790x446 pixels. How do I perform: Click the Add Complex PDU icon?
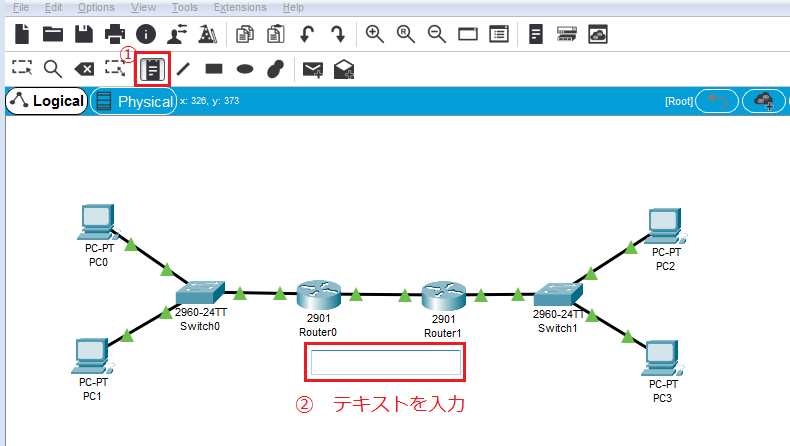coord(344,69)
